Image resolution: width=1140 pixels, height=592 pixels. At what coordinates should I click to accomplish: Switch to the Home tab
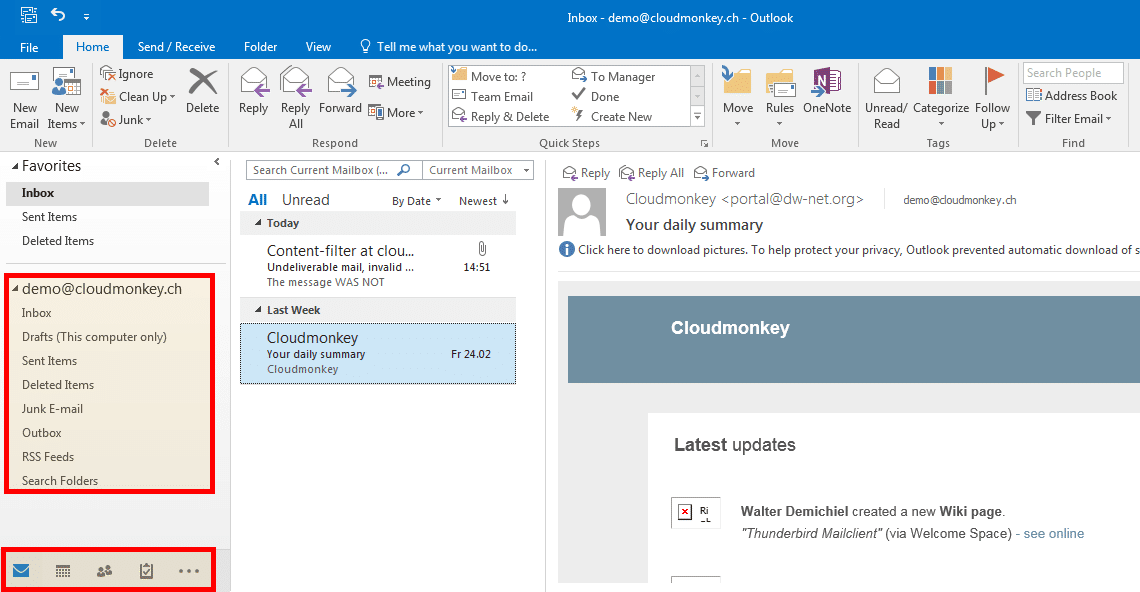(x=92, y=47)
